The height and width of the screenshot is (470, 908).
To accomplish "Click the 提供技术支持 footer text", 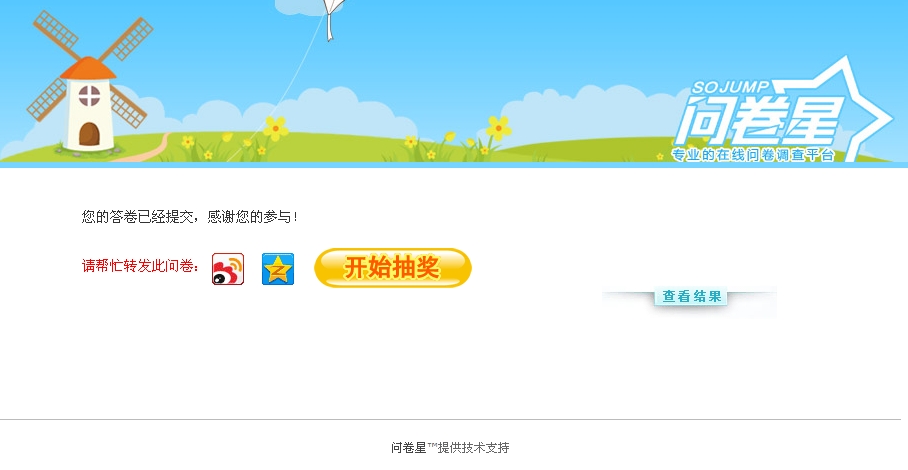I will point(474,447).
